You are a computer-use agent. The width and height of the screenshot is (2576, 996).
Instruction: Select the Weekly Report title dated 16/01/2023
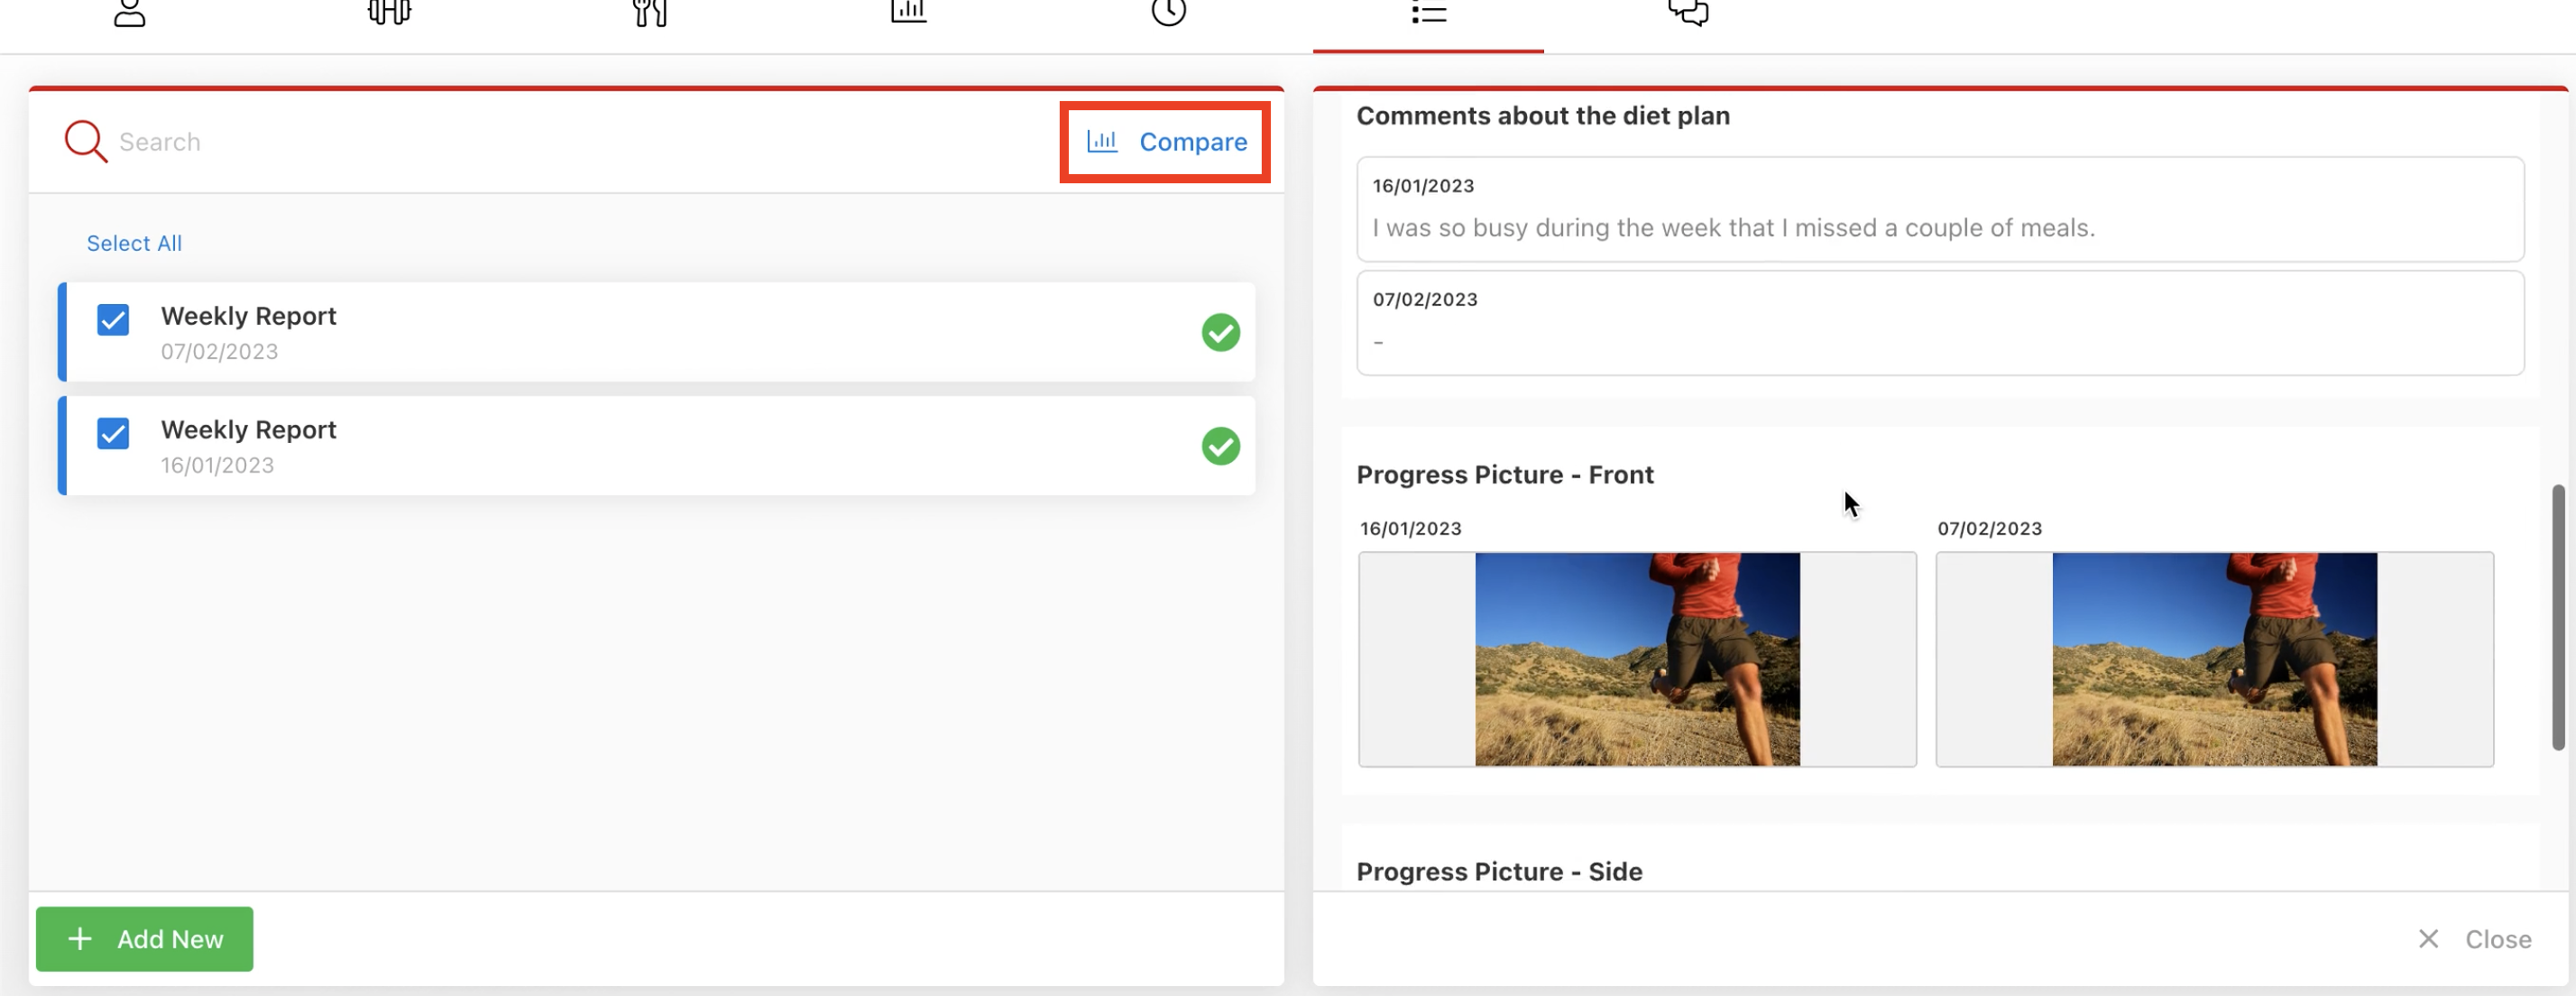point(249,430)
